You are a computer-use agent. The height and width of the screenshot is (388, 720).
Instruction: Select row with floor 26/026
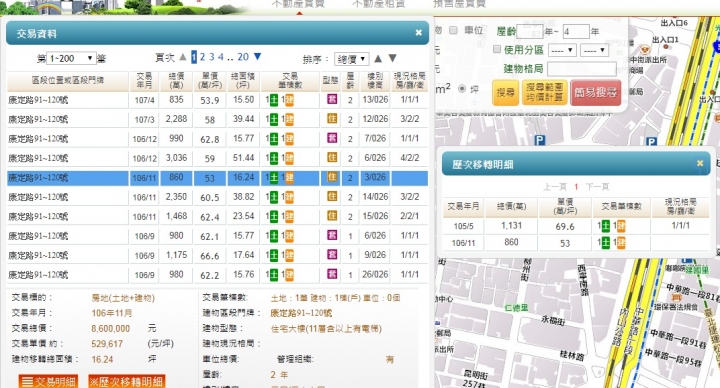(217, 275)
